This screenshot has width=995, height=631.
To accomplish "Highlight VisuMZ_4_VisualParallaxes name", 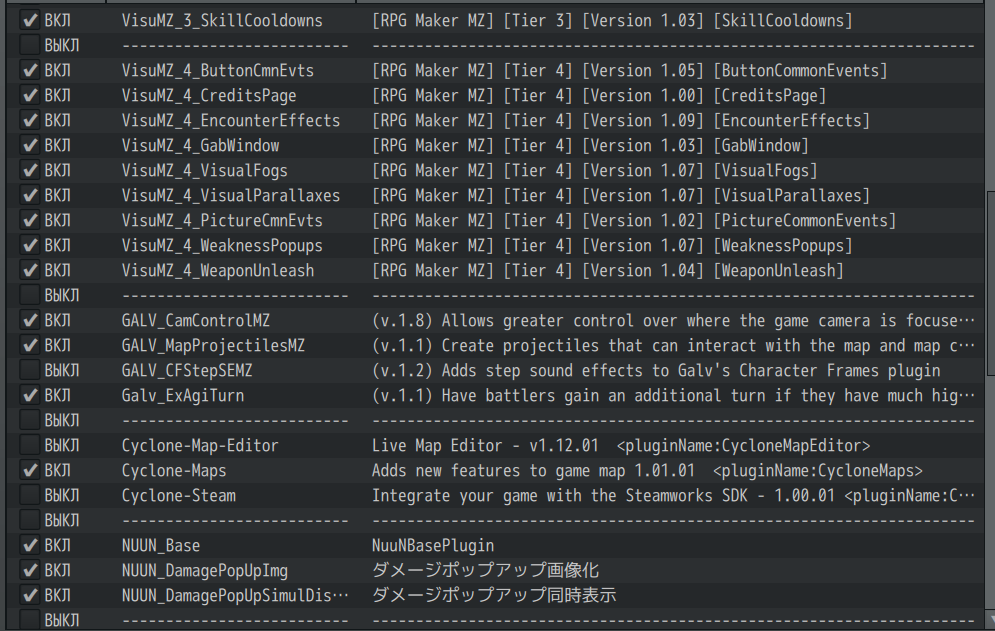I will (x=231, y=196).
